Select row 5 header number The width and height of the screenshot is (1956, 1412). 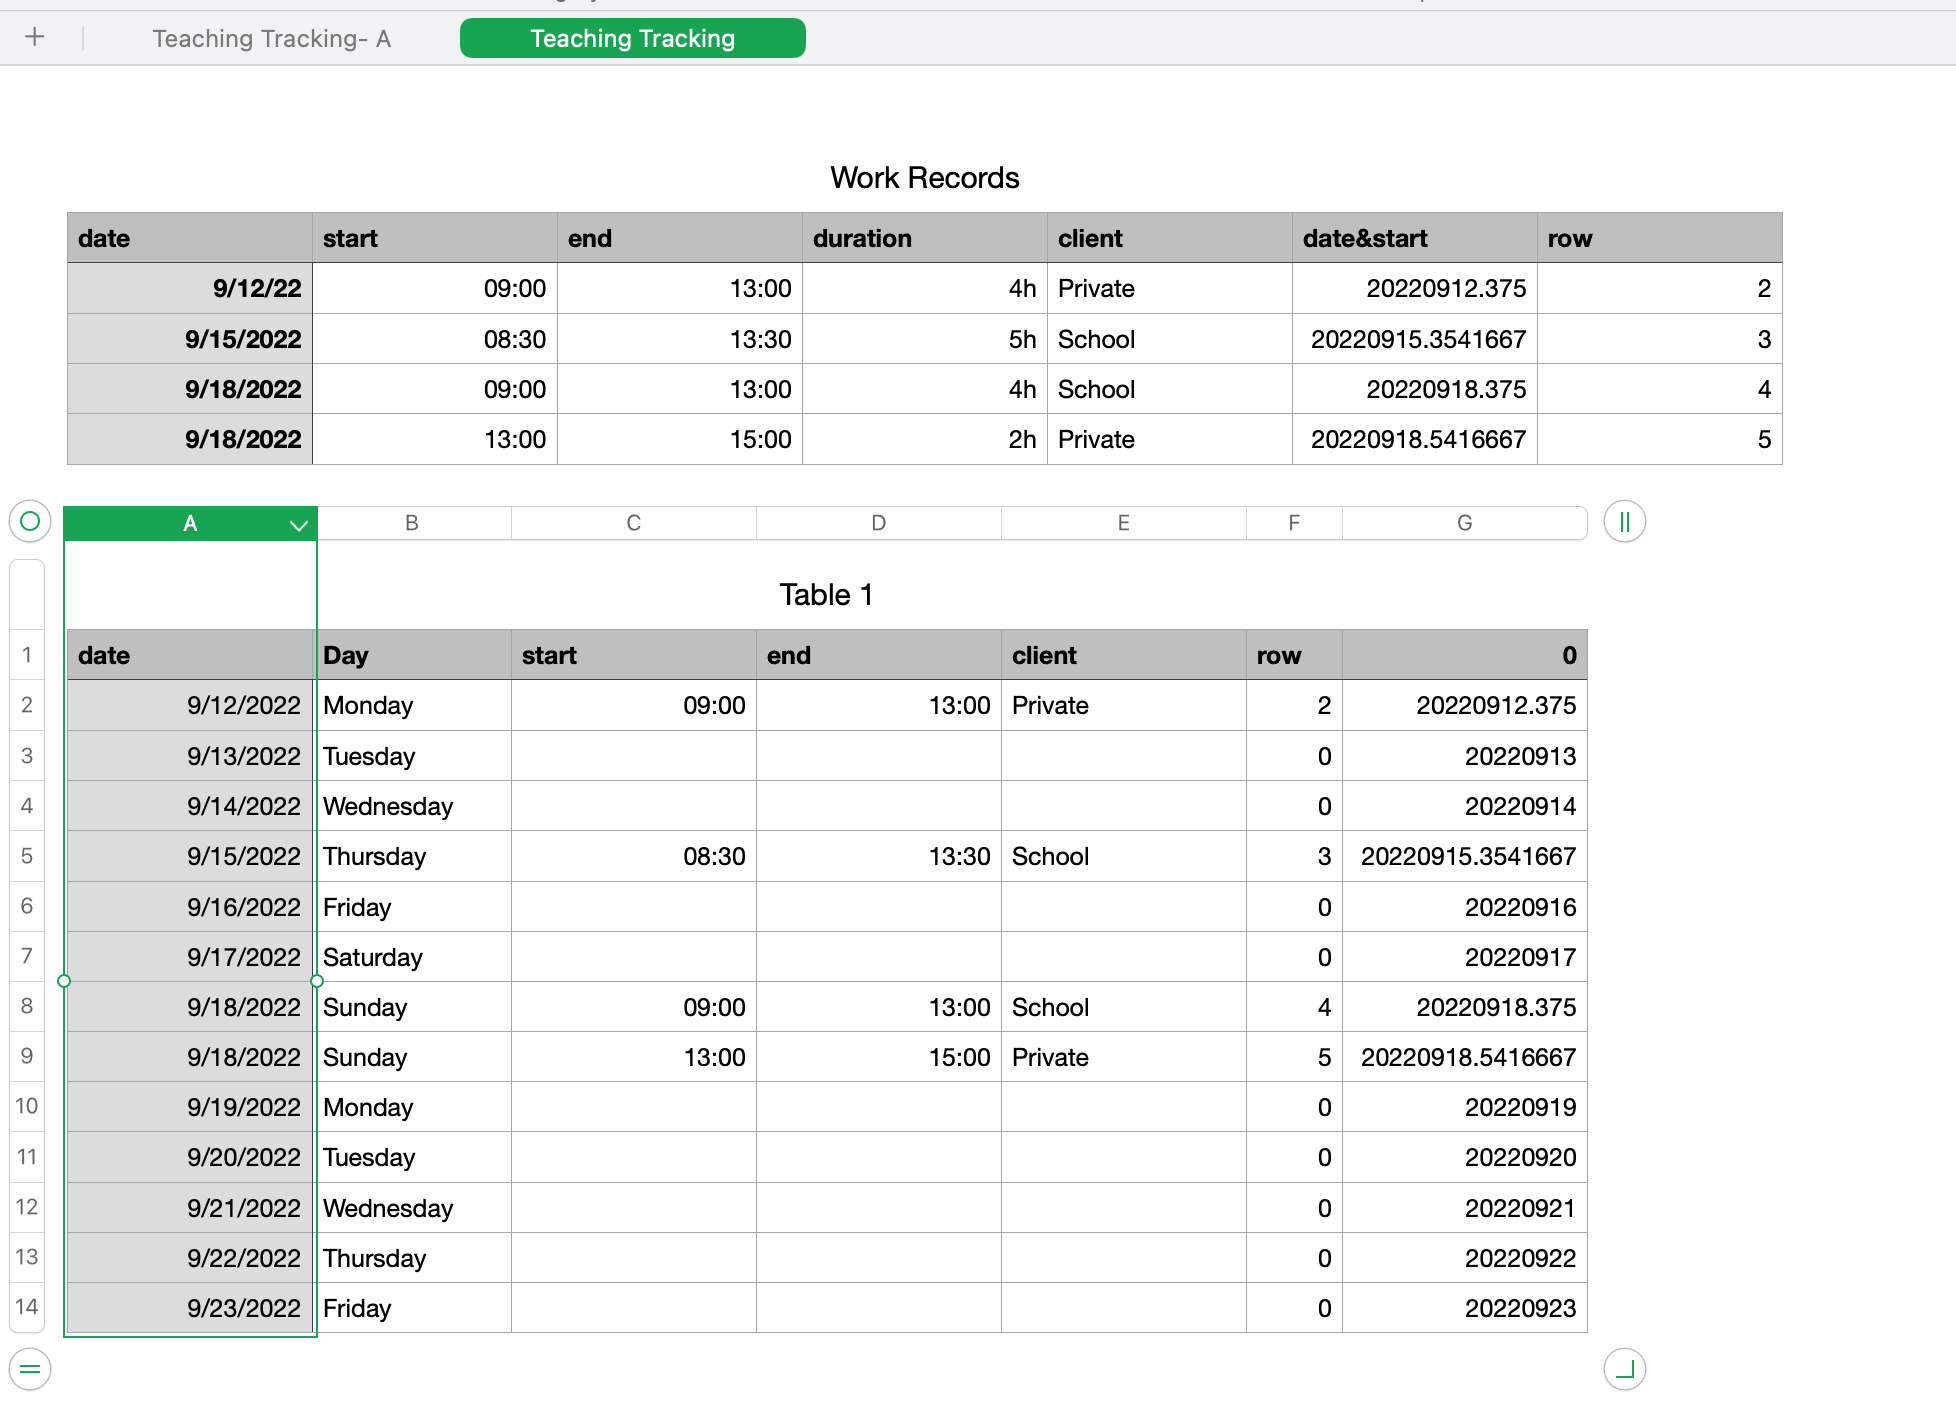[27, 856]
